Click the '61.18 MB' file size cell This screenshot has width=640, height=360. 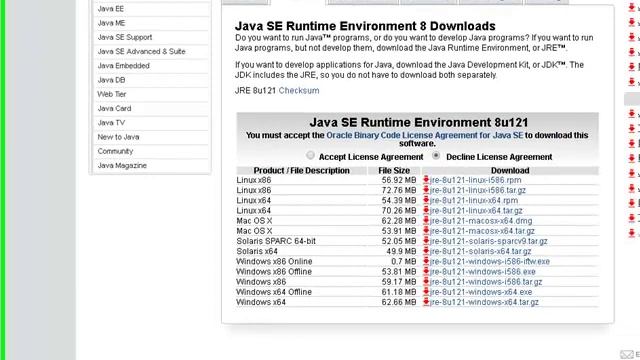[399, 292]
